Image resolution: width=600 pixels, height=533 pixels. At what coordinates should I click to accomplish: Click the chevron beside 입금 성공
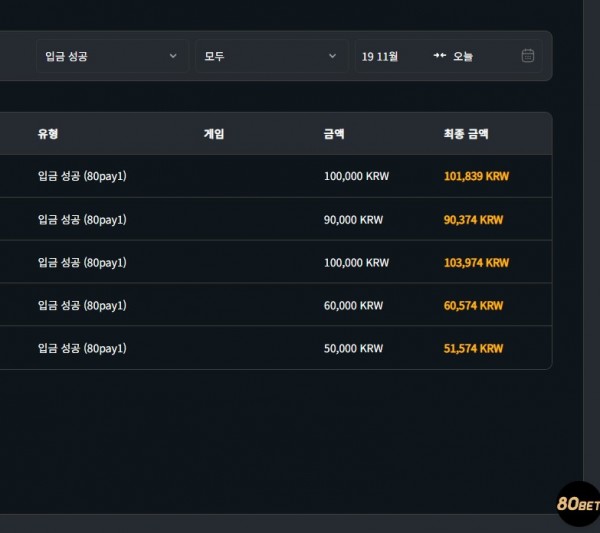(173, 56)
